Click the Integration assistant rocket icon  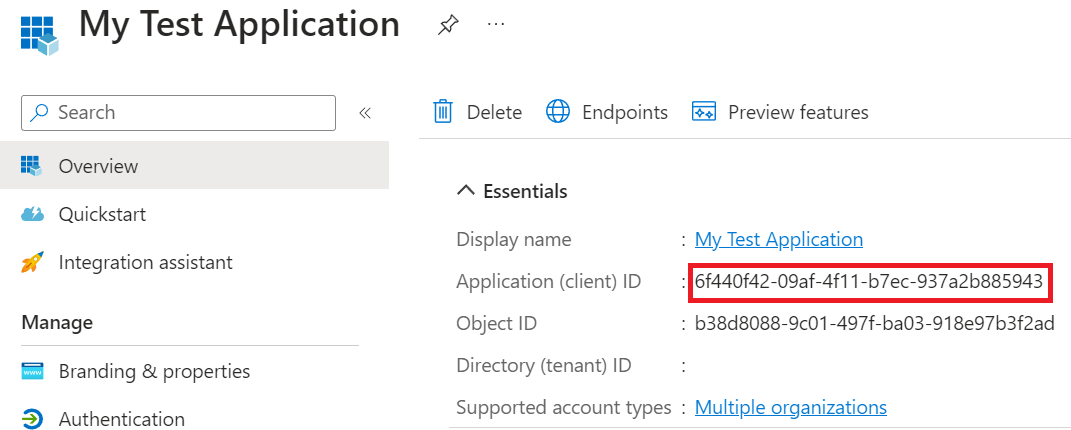(32, 263)
